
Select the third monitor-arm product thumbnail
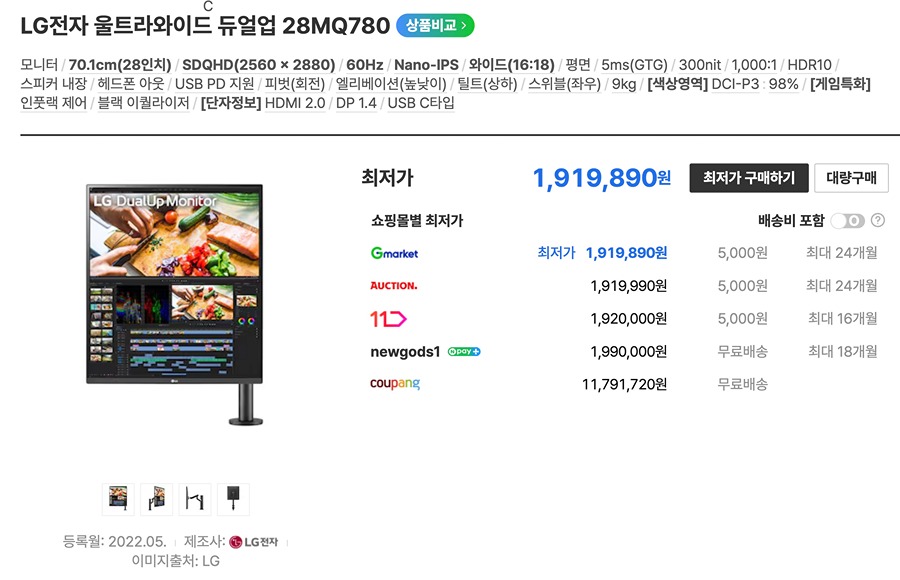(x=195, y=498)
